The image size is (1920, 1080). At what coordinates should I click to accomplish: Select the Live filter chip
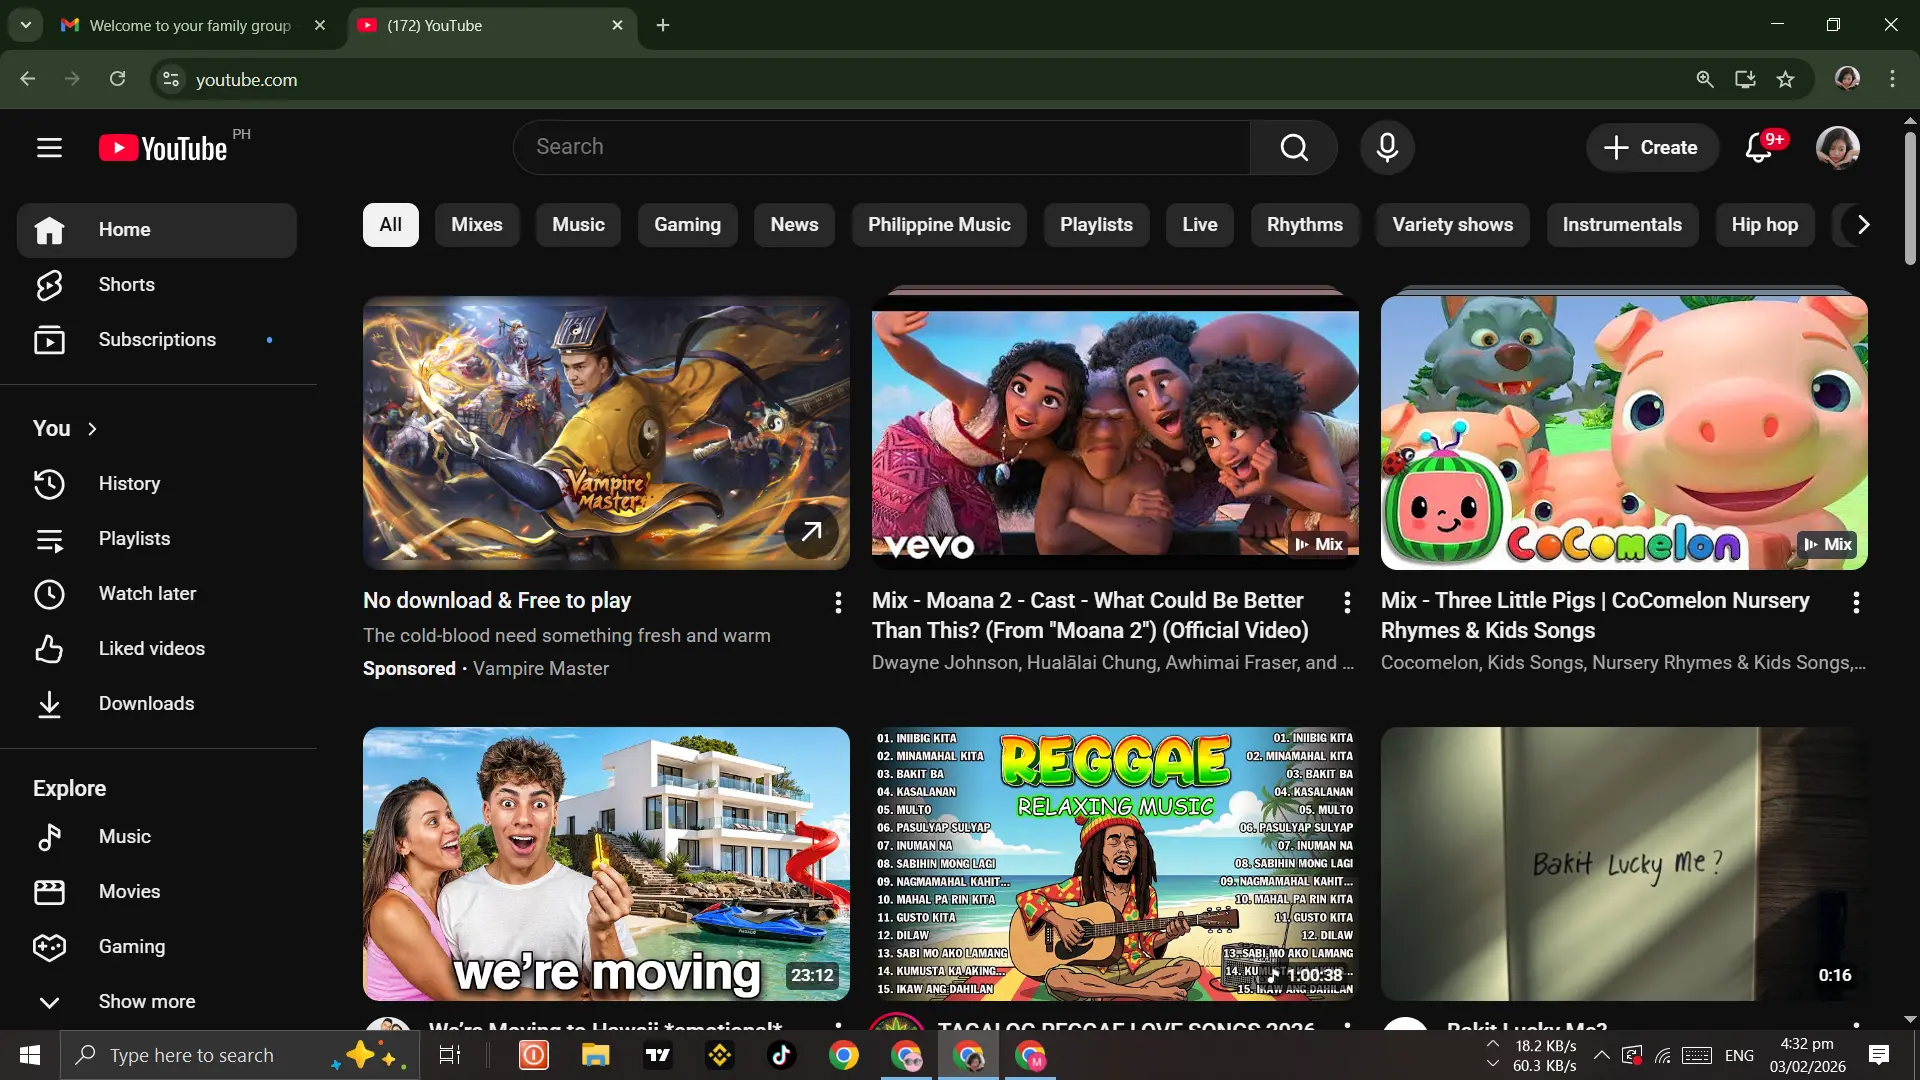(1199, 225)
